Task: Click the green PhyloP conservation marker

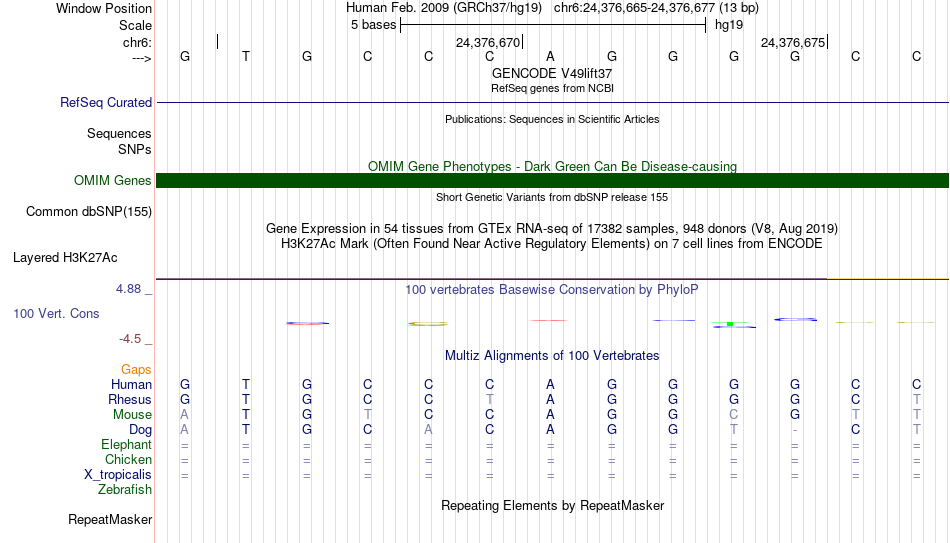Action: pyautogui.click(x=730, y=324)
